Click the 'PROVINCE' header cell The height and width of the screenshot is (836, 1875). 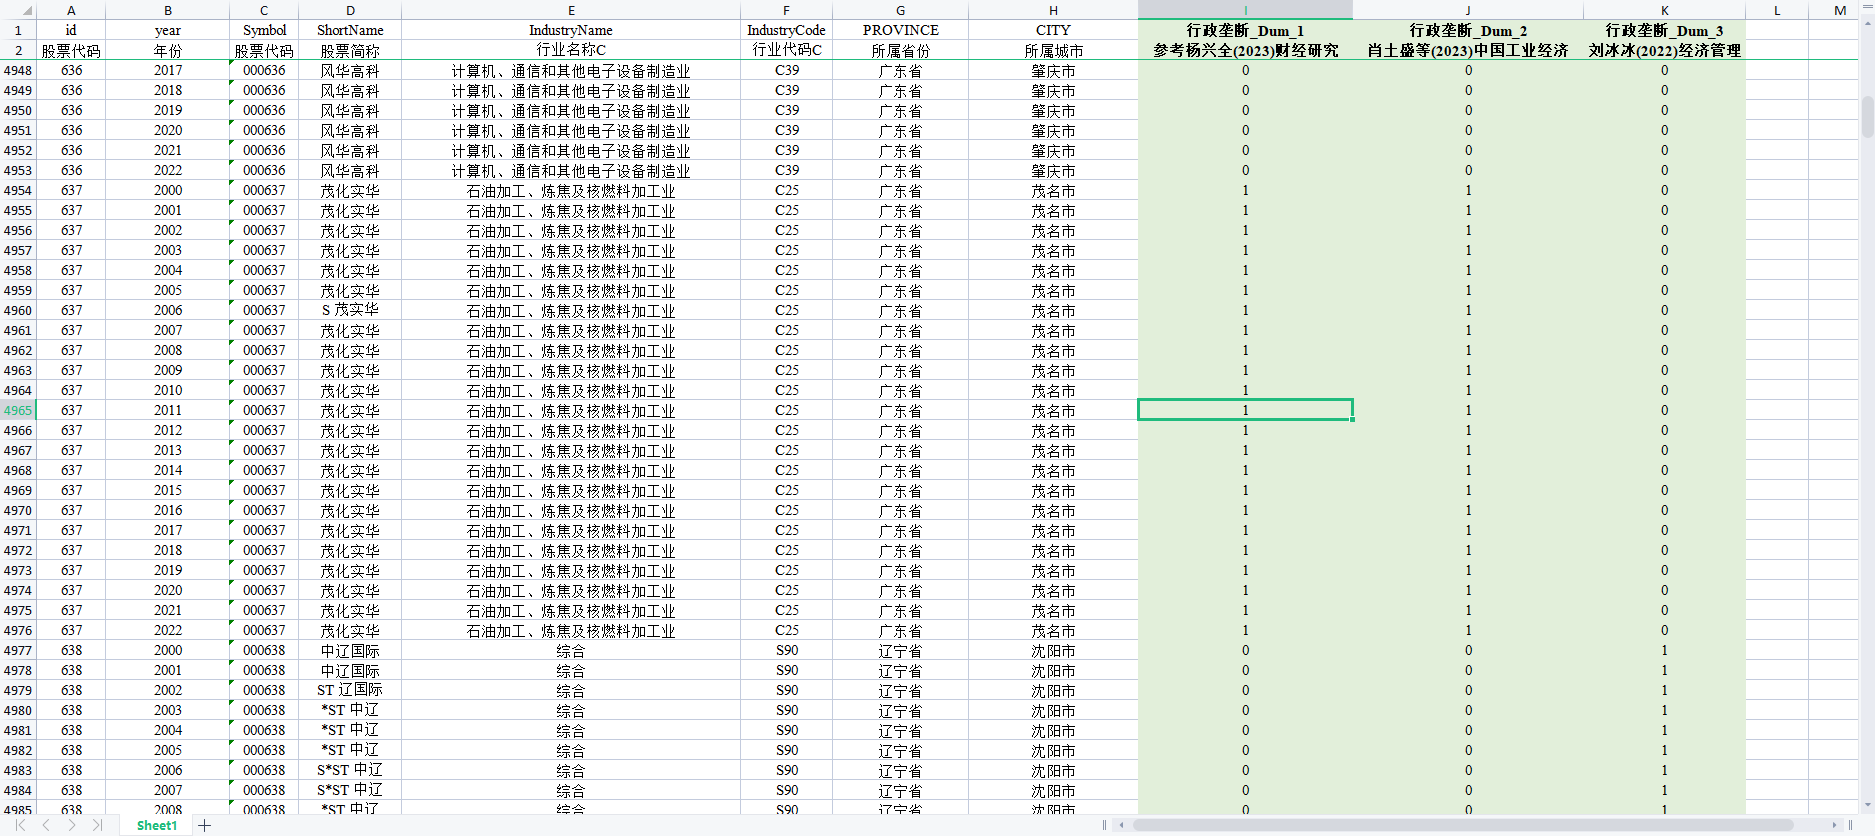(900, 30)
